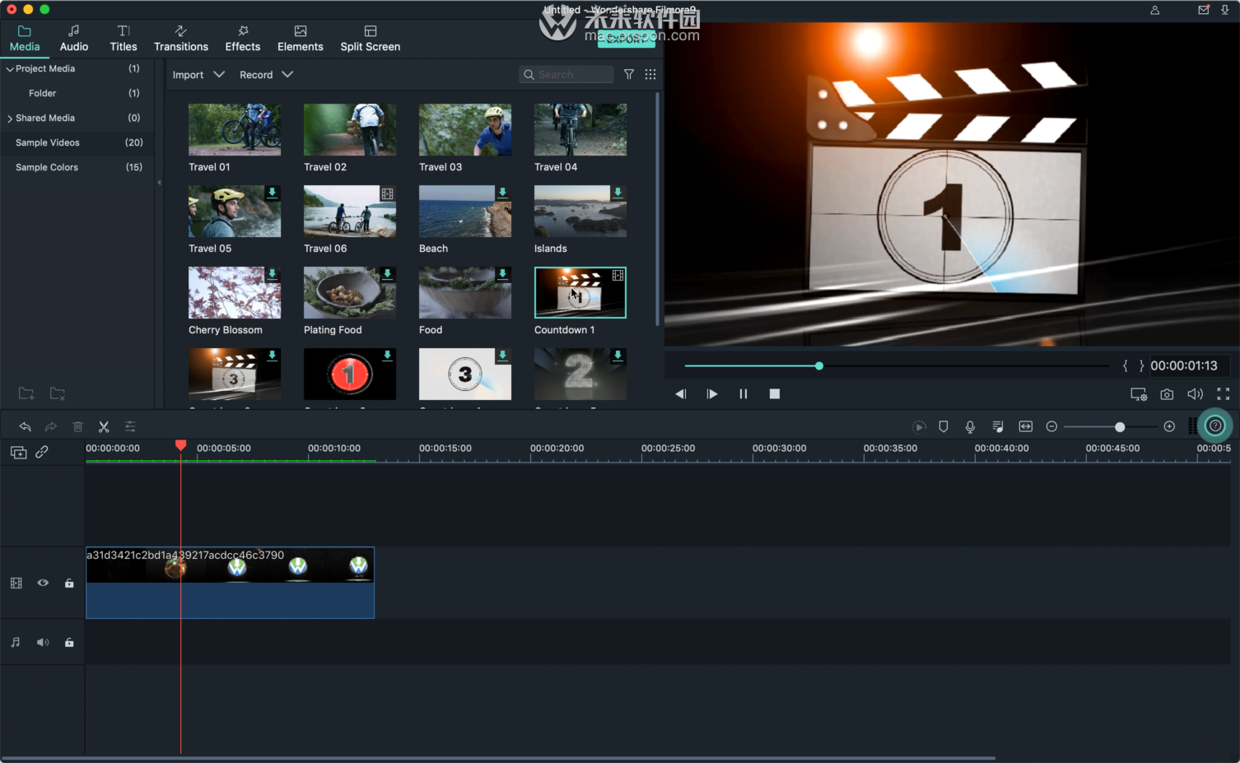Screen dimensions: 1240x763
Task: Set the mark out point brace
Action: 1141,366
